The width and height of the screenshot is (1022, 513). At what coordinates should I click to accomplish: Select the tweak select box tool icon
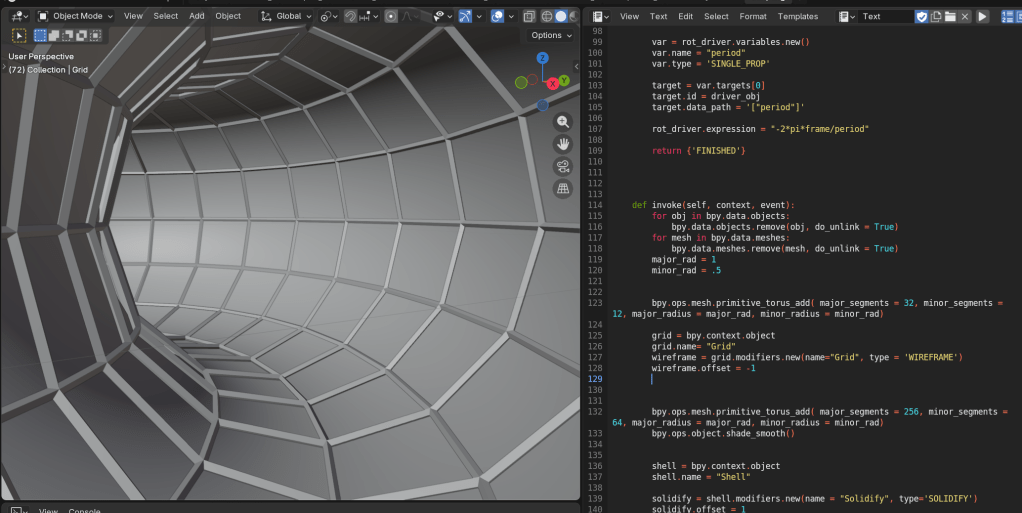pos(19,35)
